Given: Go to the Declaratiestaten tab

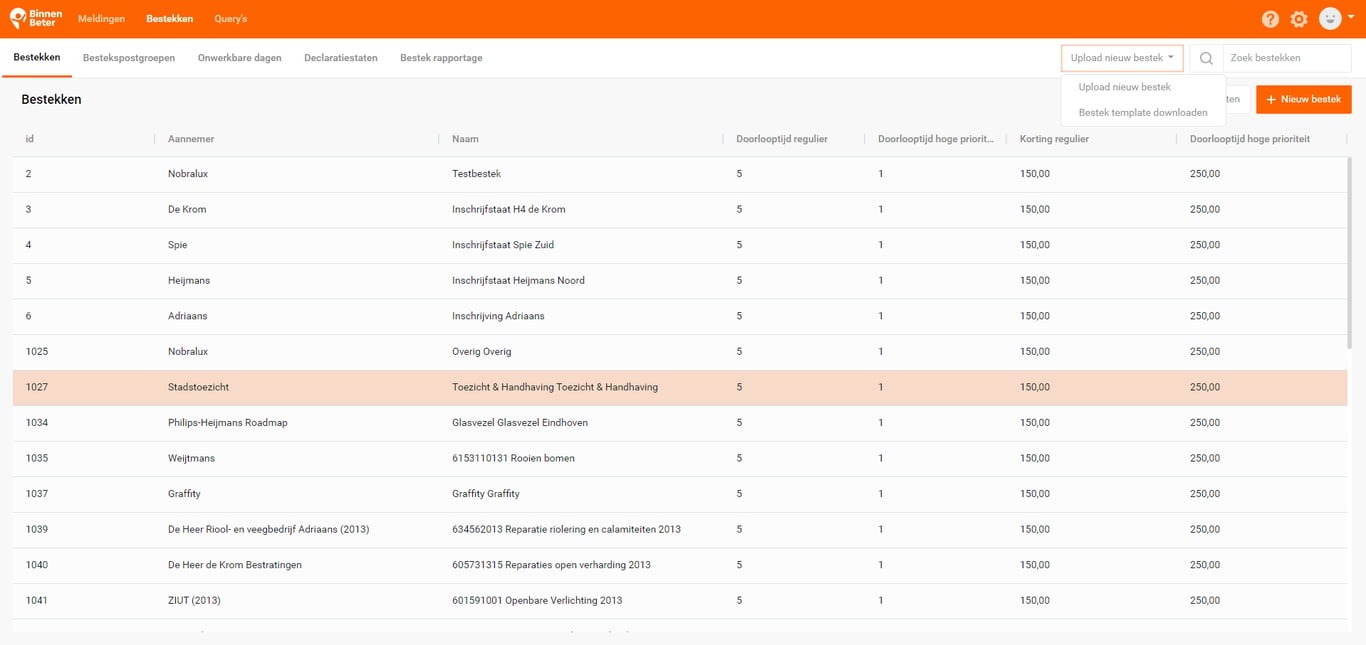Looking at the screenshot, I should click(x=341, y=58).
